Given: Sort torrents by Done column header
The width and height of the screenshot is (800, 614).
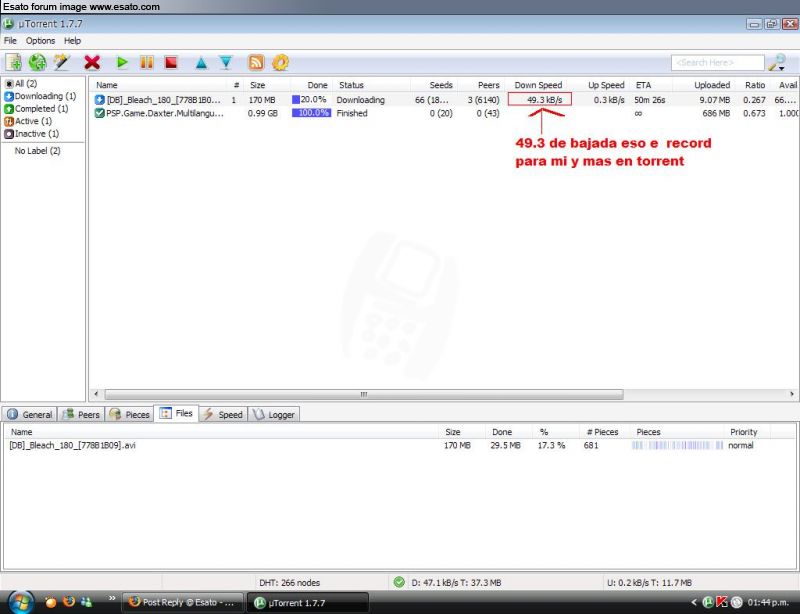Looking at the screenshot, I should point(311,85).
